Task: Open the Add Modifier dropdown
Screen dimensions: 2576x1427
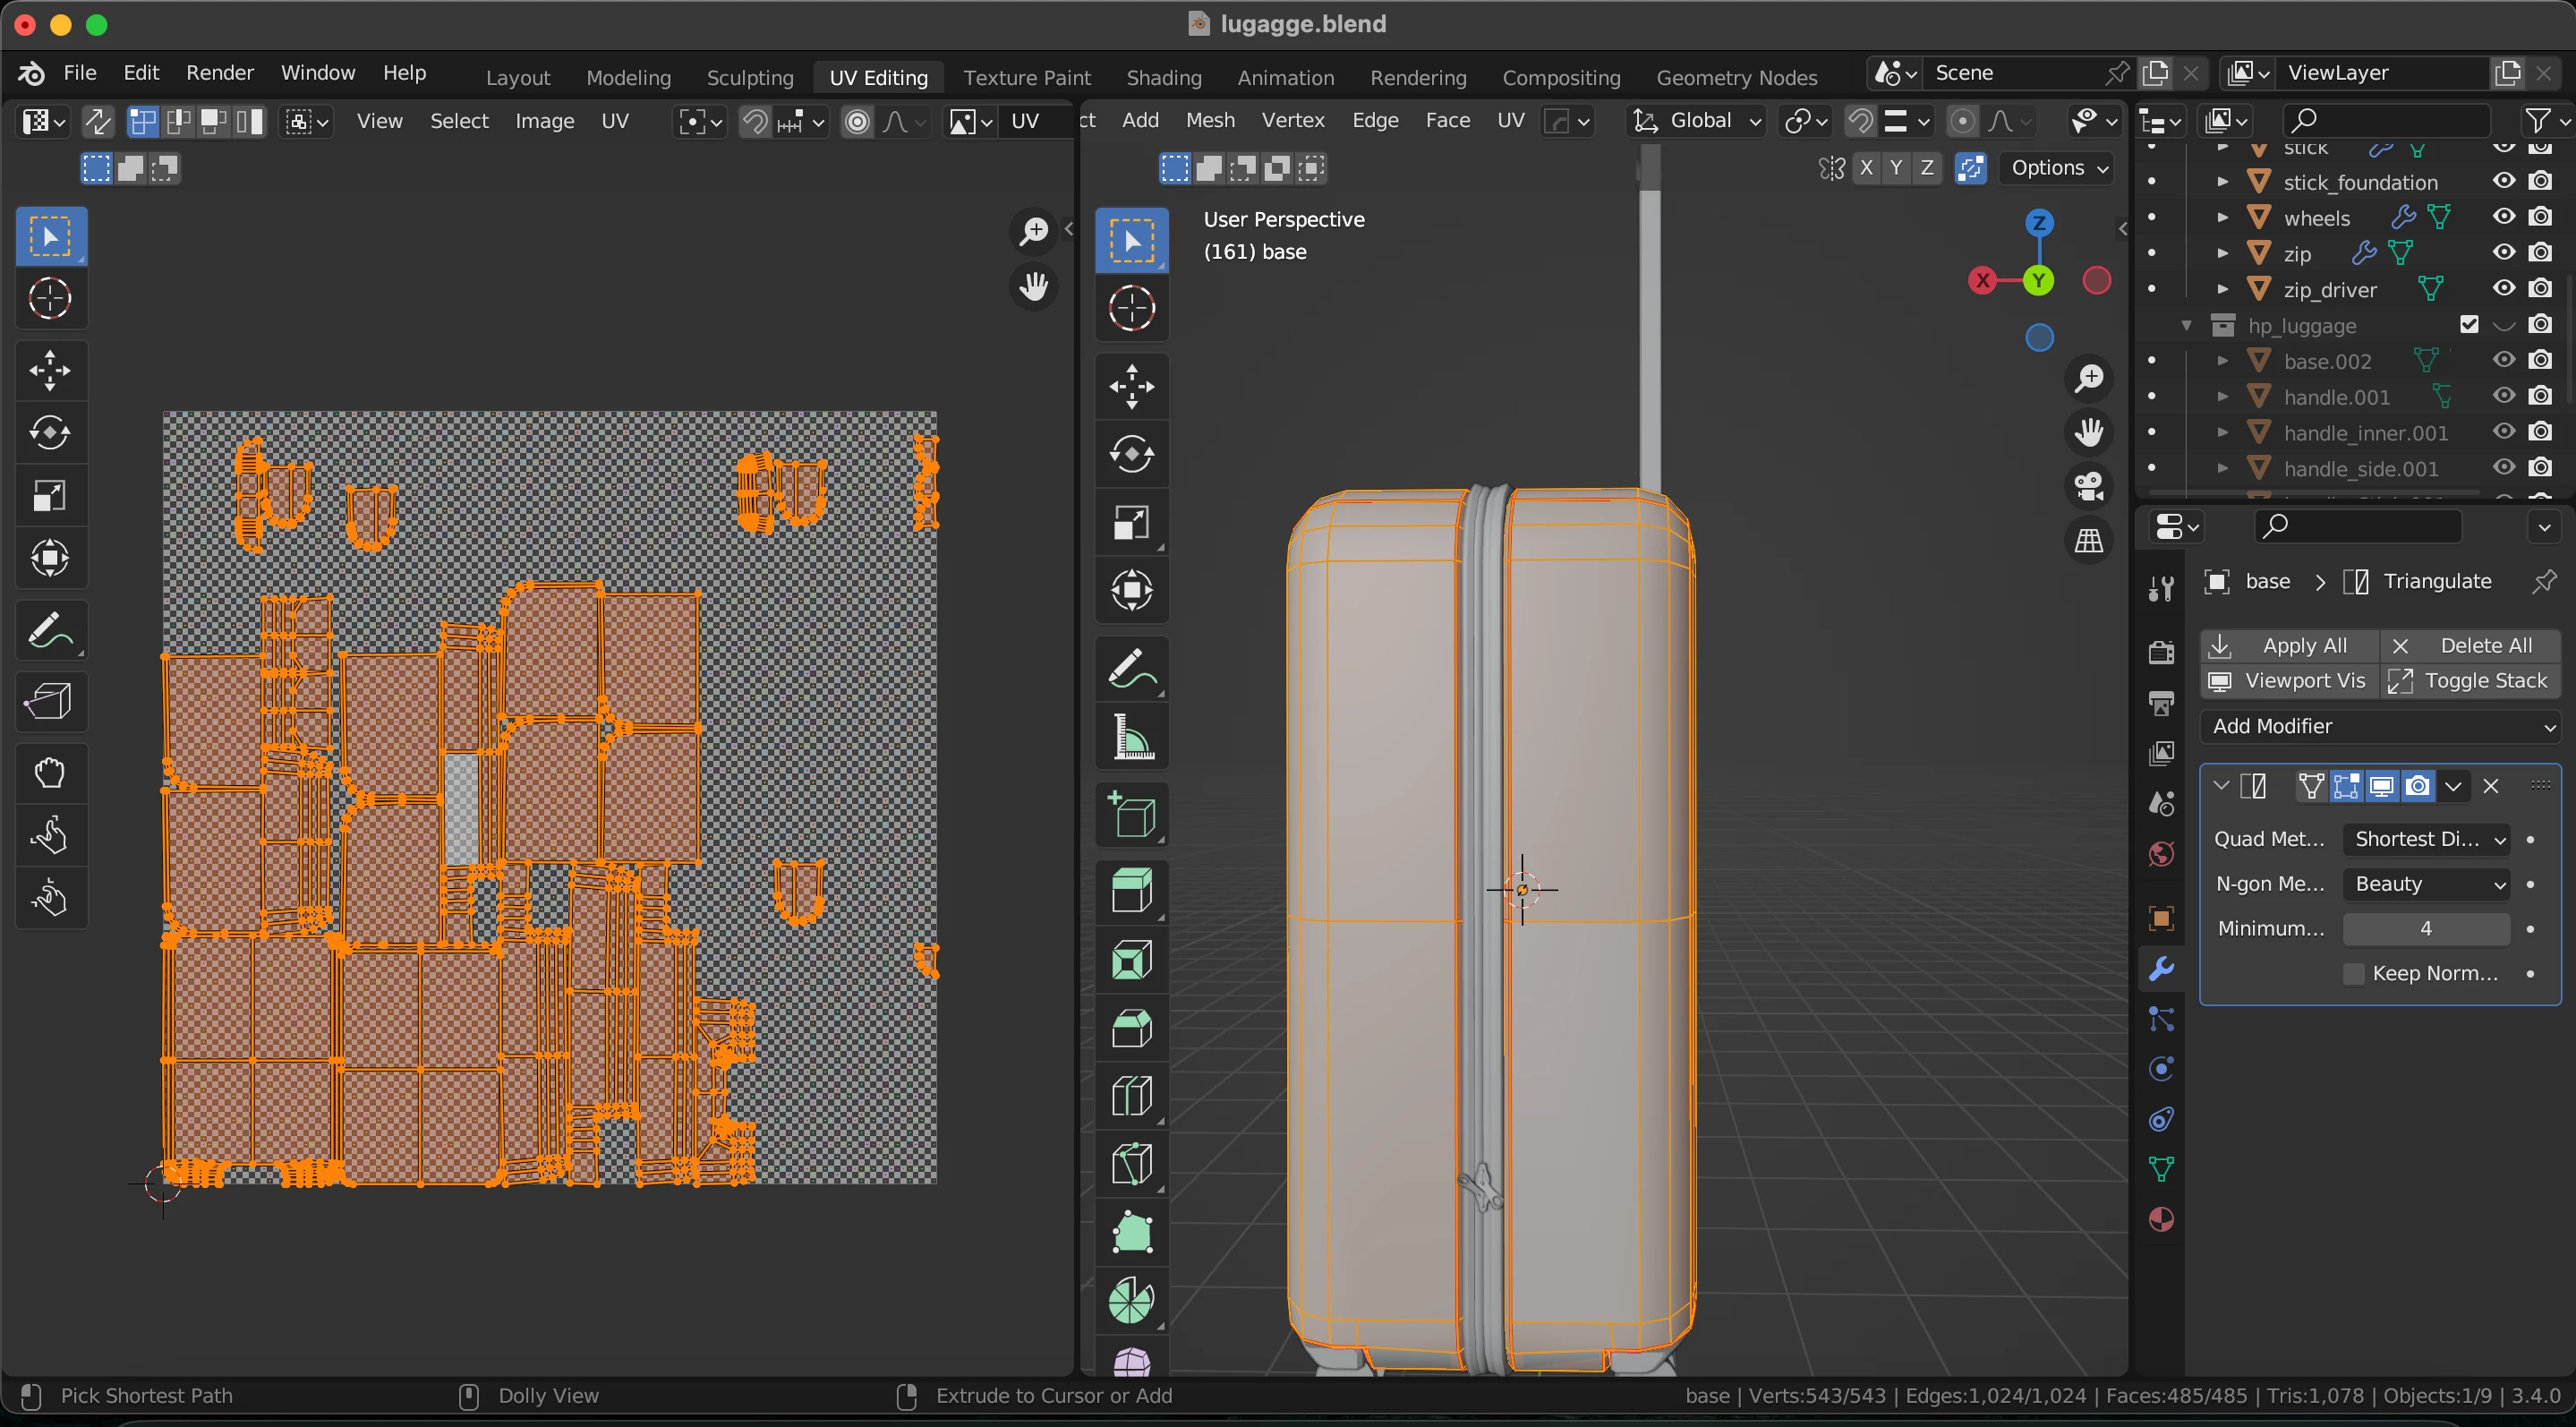Action: (2380, 726)
